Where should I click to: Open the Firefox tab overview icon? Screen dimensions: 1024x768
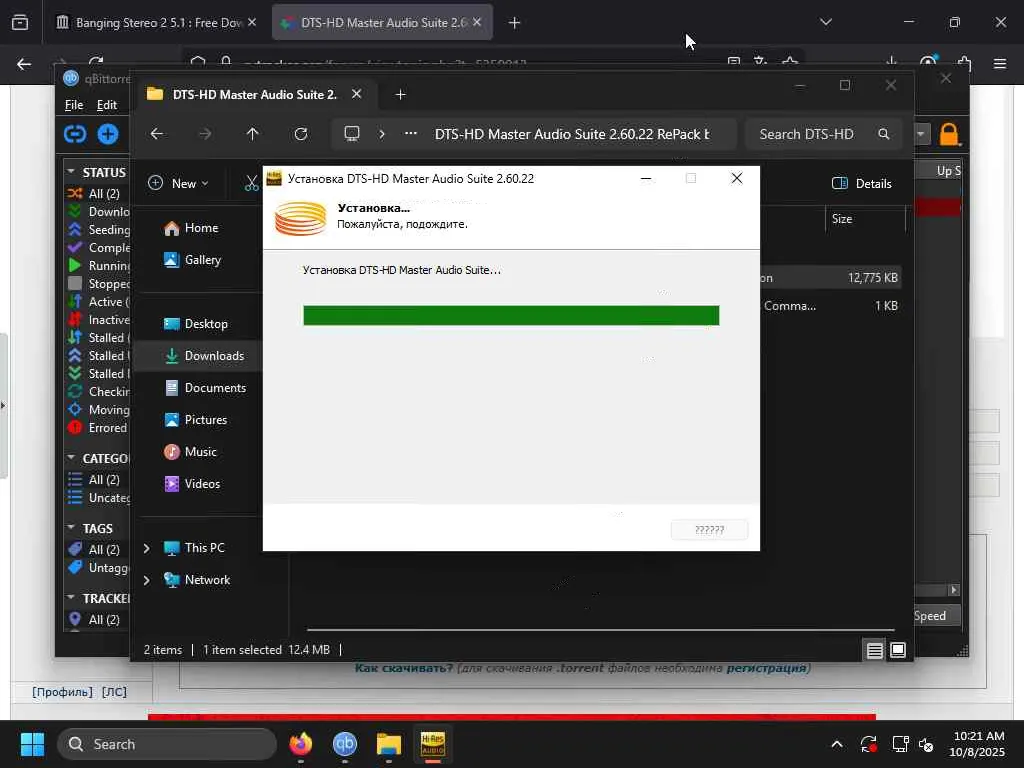click(x=20, y=23)
